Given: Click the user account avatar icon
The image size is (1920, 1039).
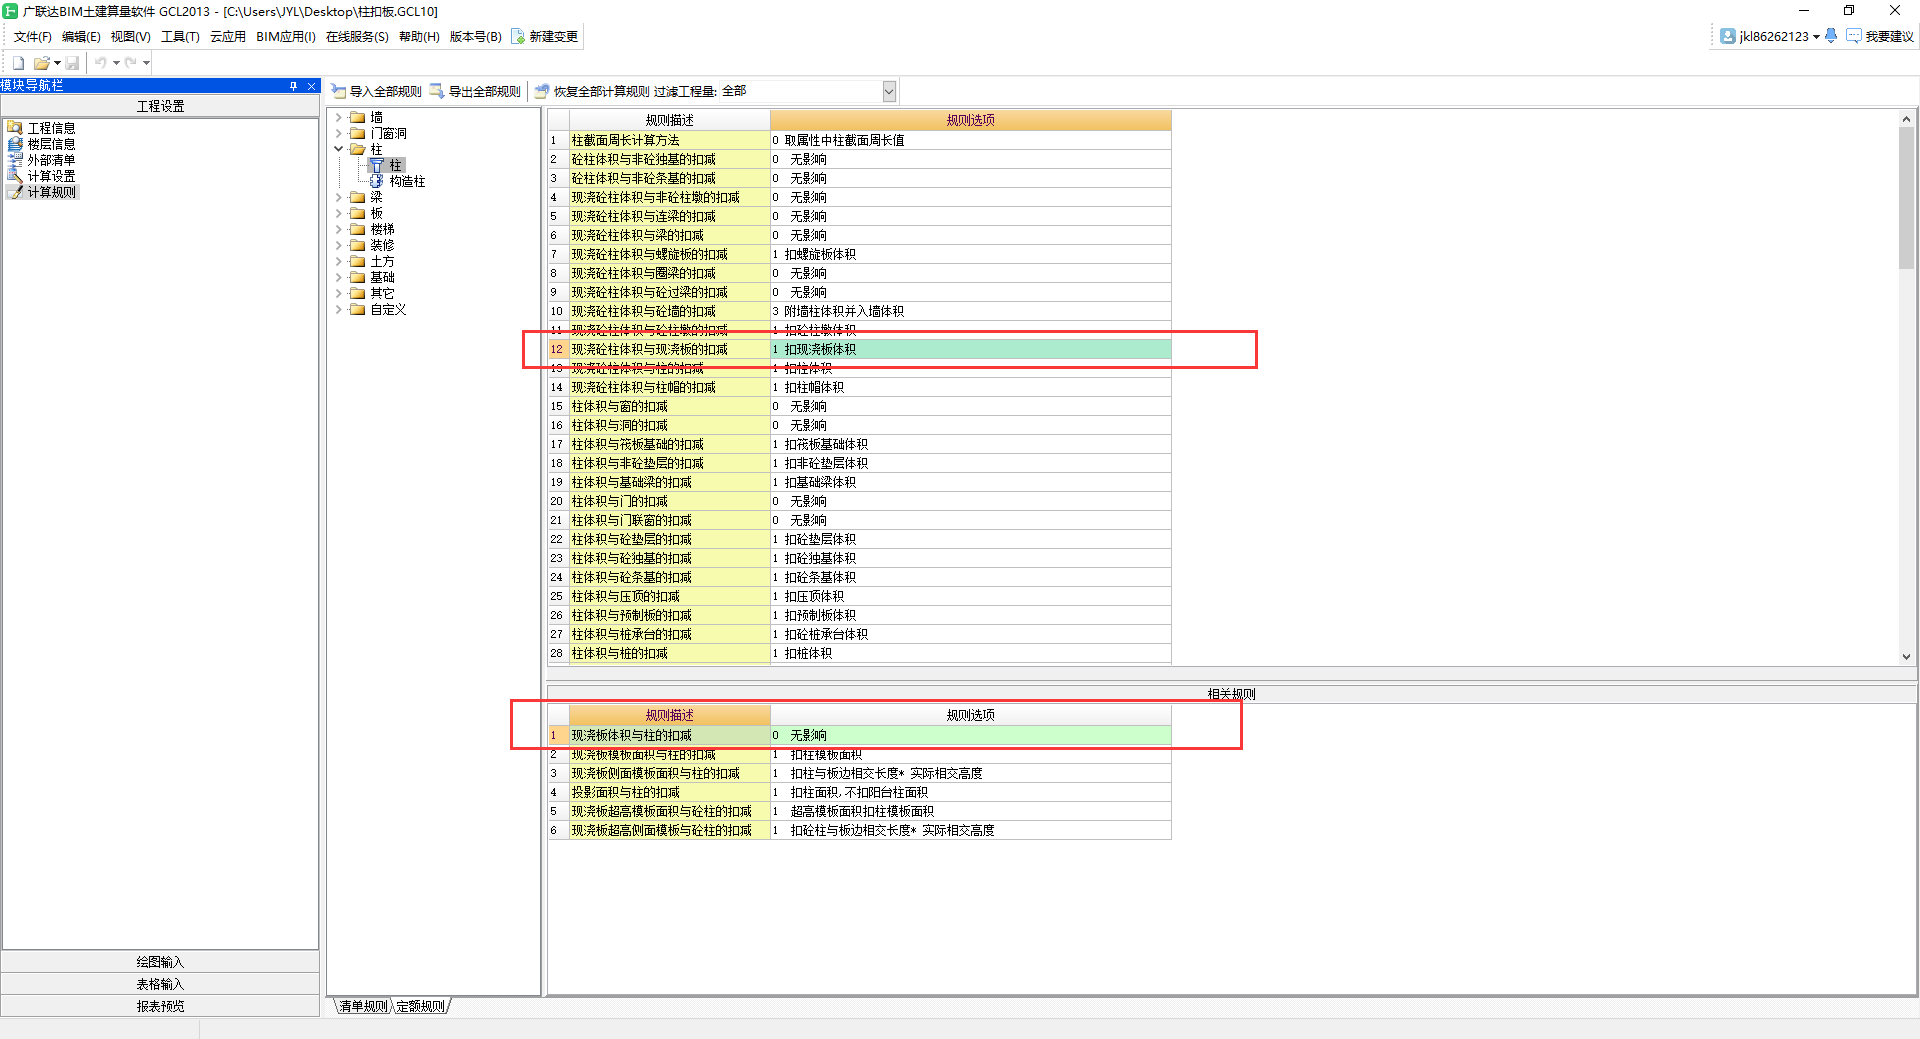Looking at the screenshot, I should click(x=1728, y=36).
